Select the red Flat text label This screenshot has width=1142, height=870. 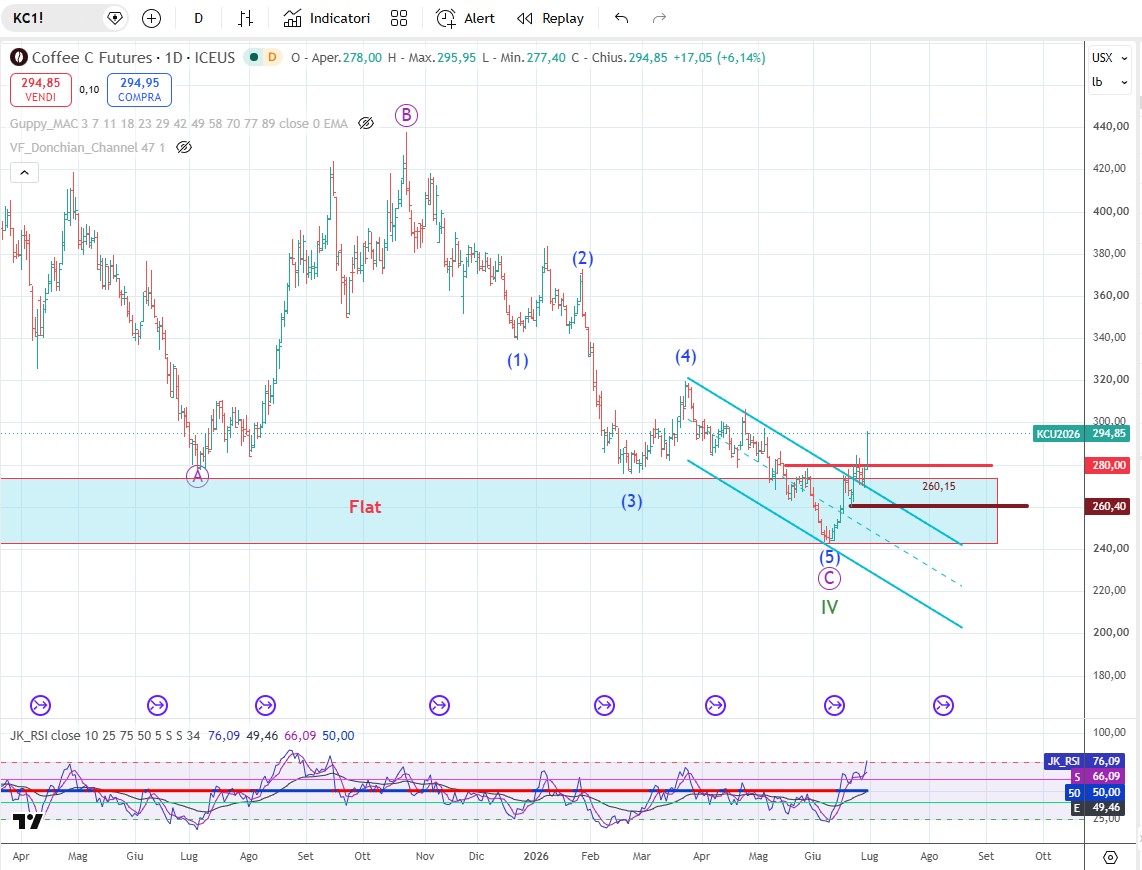point(365,507)
